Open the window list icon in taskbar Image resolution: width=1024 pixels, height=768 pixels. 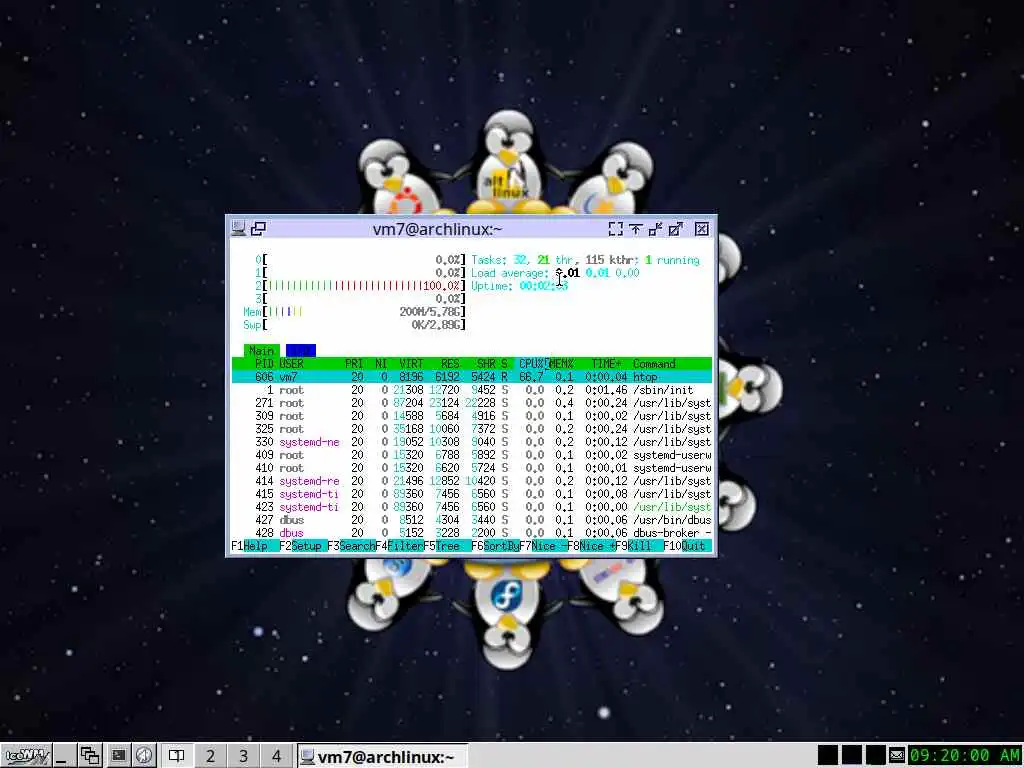89,756
